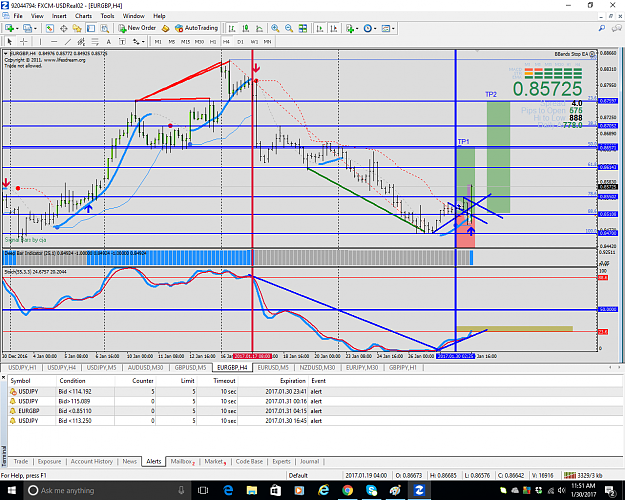Open Windows Start menu
Image resolution: width=625 pixels, height=500 pixels.
pyautogui.click(x=12, y=490)
